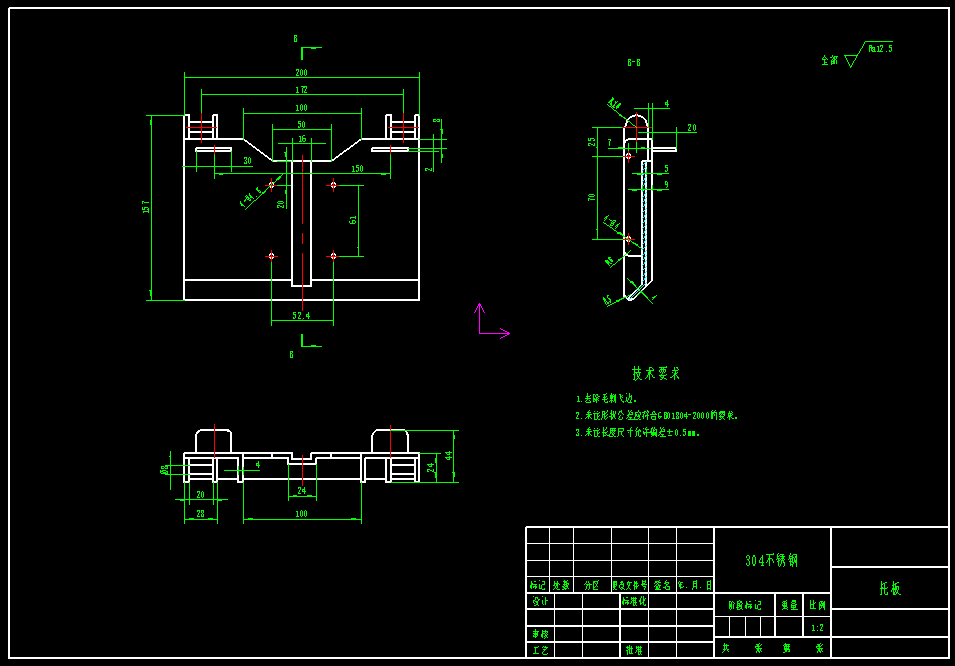Select the '25' dimension in section B-B

pyautogui.click(x=591, y=142)
